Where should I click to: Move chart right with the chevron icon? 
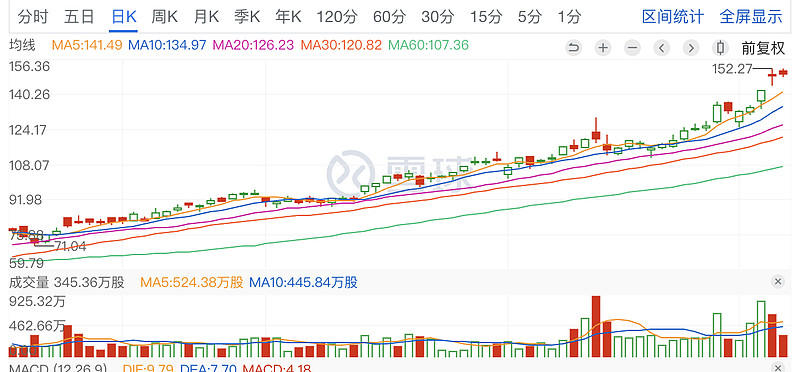tap(691, 48)
